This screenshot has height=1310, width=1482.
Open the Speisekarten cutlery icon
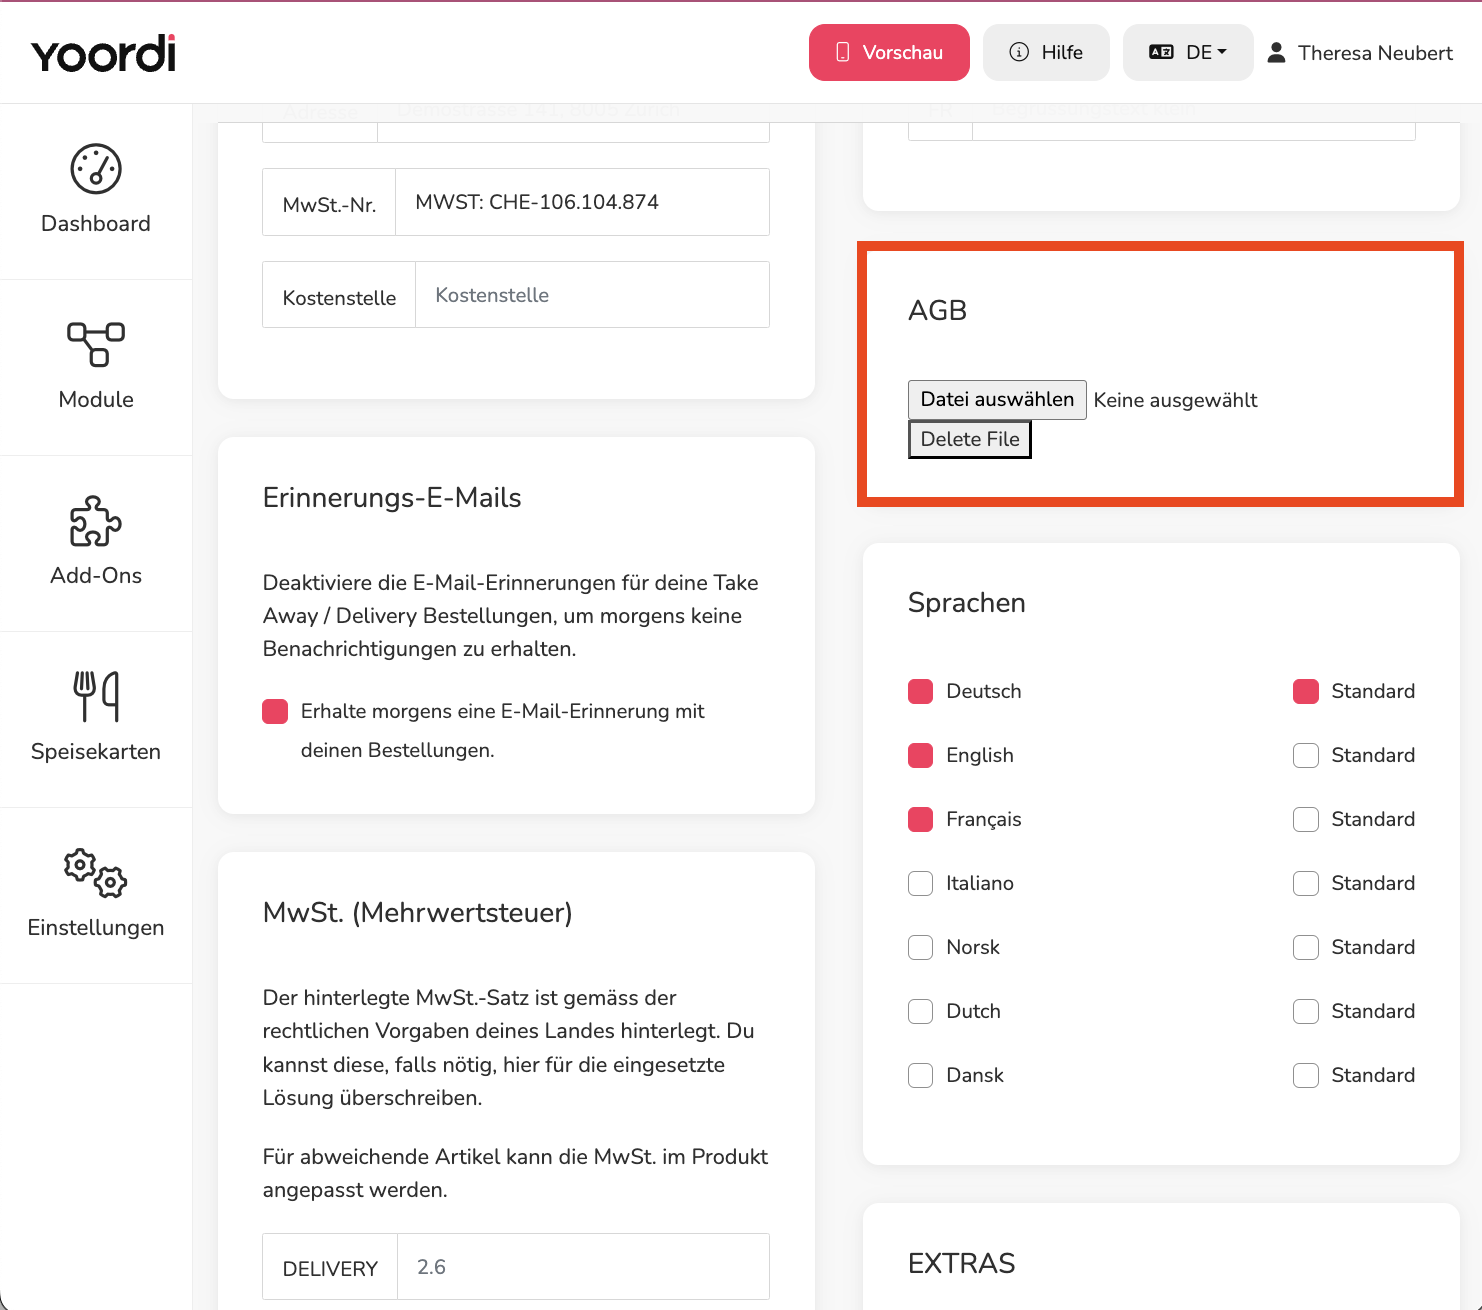96,696
